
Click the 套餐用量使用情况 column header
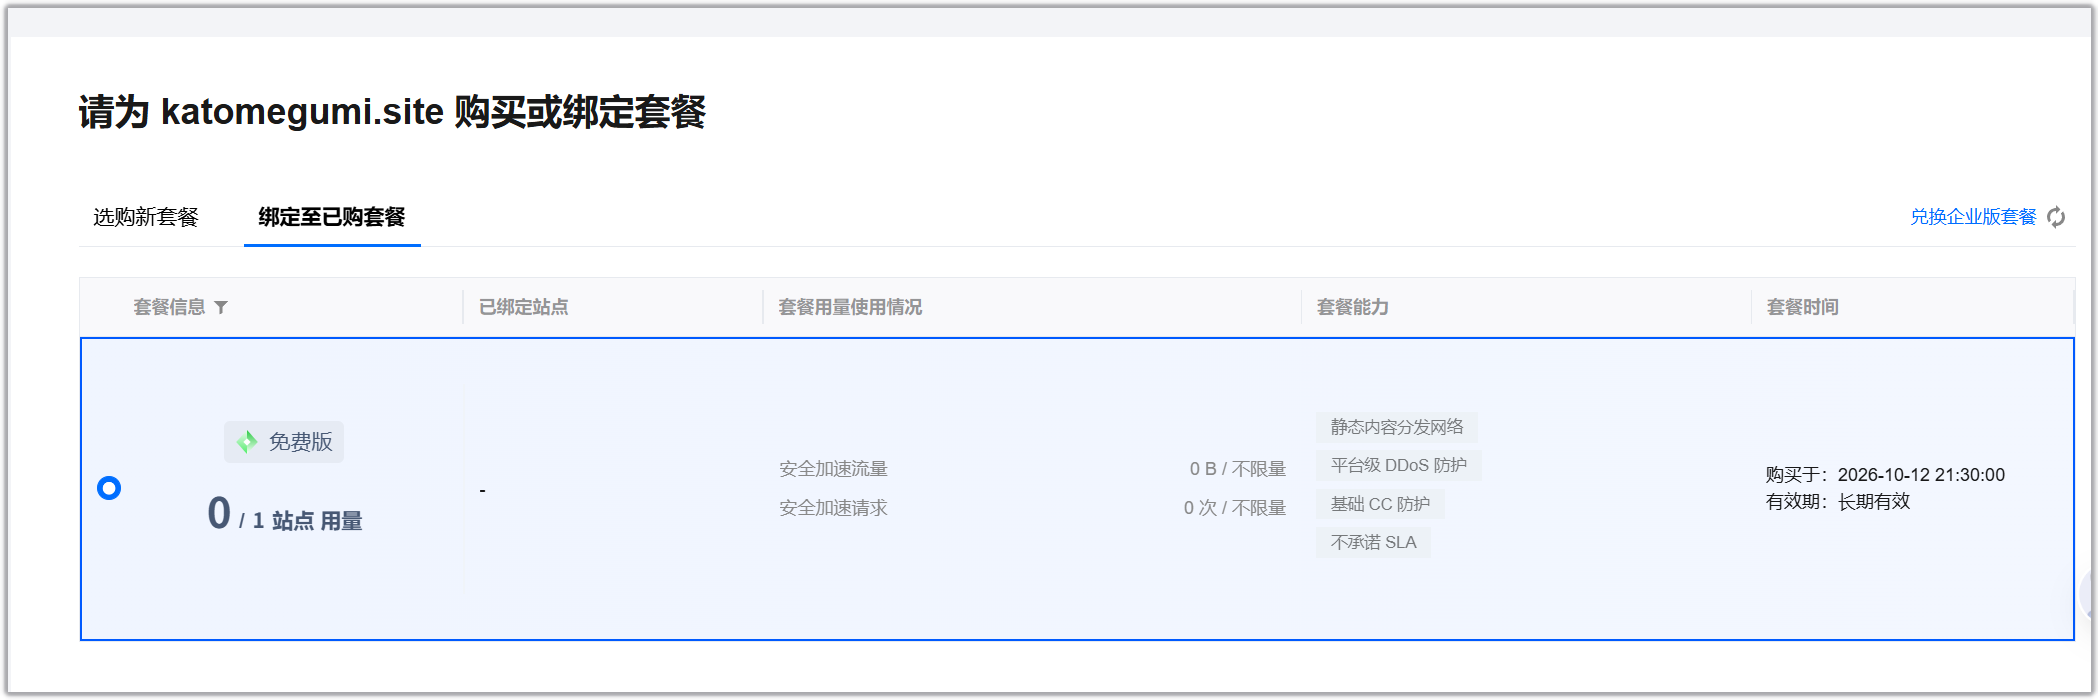(x=850, y=307)
